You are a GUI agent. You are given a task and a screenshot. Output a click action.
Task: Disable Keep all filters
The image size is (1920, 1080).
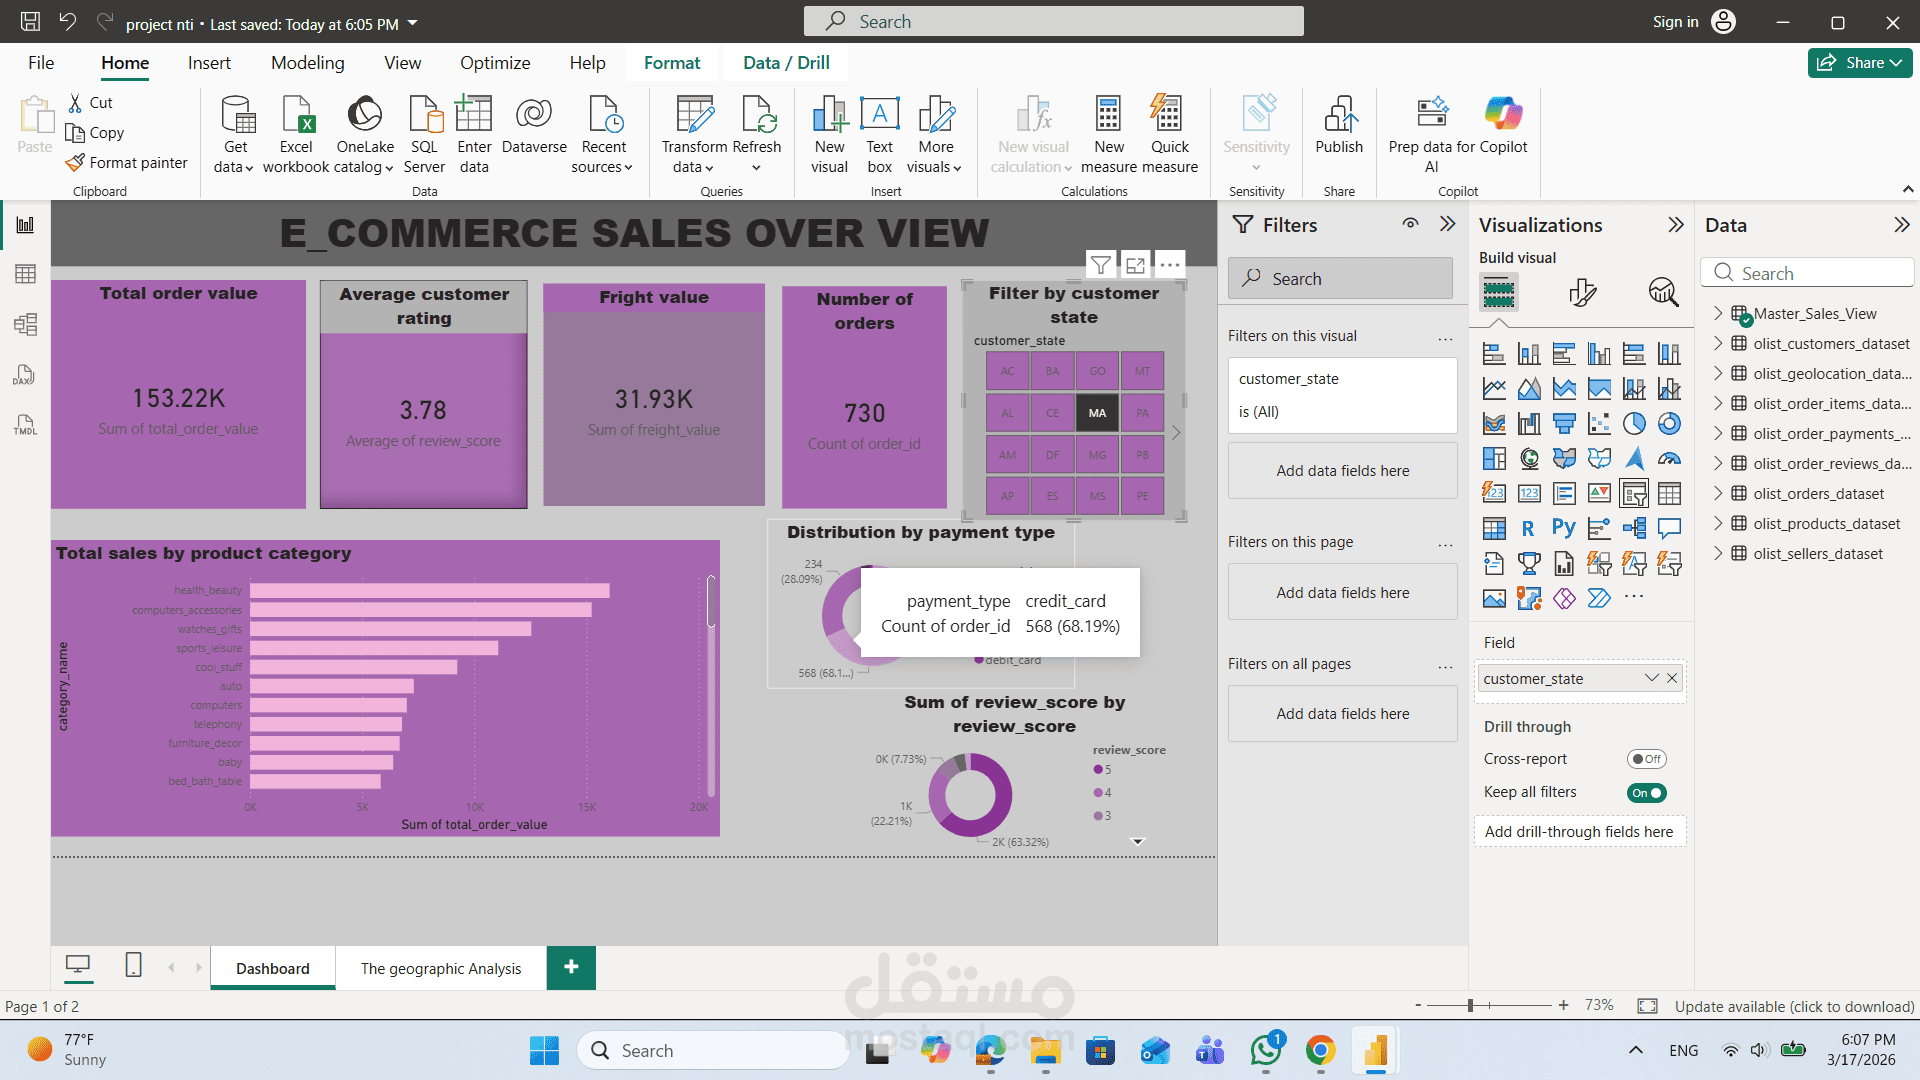pyautogui.click(x=1646, y=792)
